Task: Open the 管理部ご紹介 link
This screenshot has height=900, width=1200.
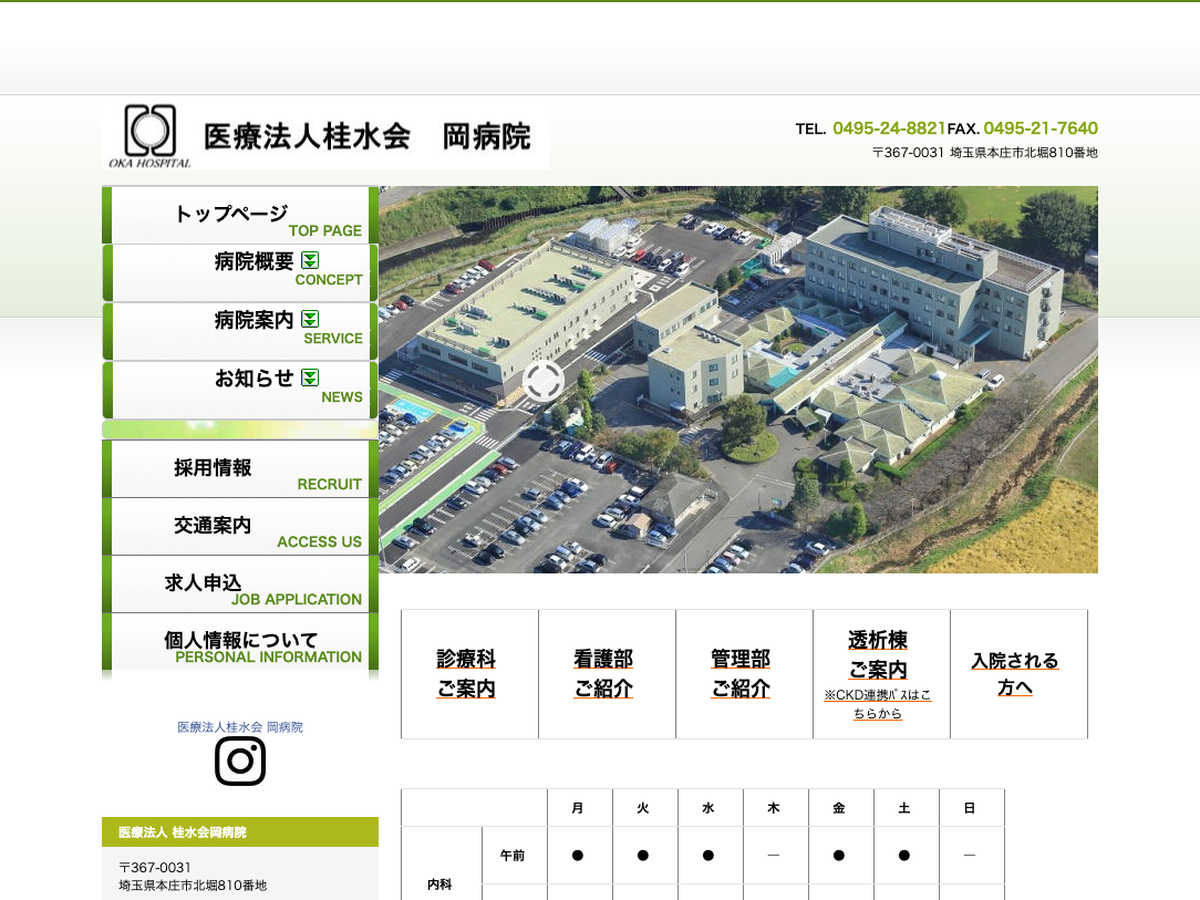Action: pos(740,674)
